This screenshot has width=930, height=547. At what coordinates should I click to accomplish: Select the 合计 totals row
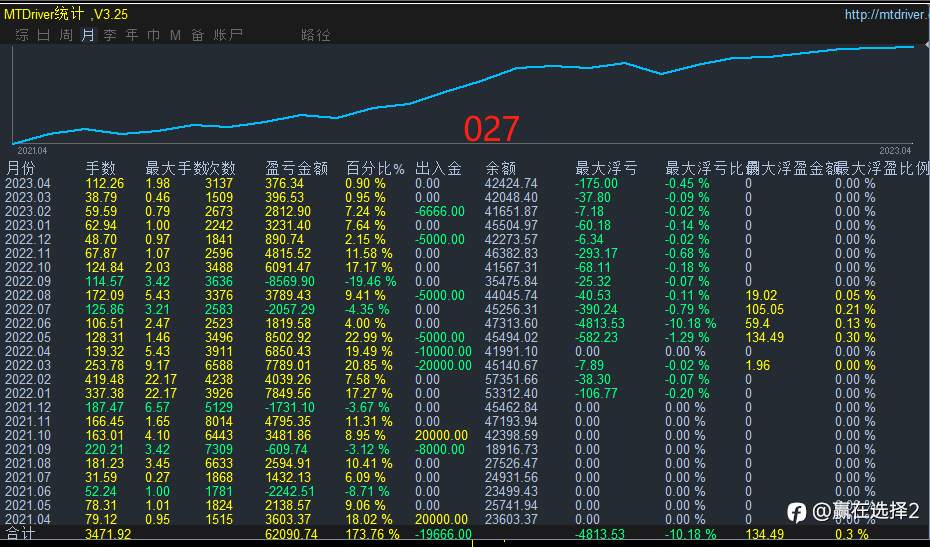point(21,535)
